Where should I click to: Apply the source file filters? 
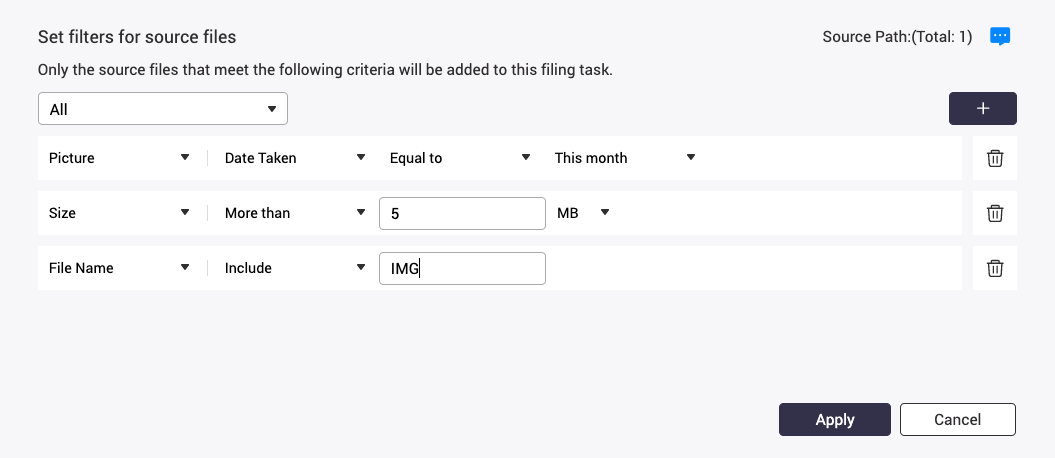tap(834, 420)
